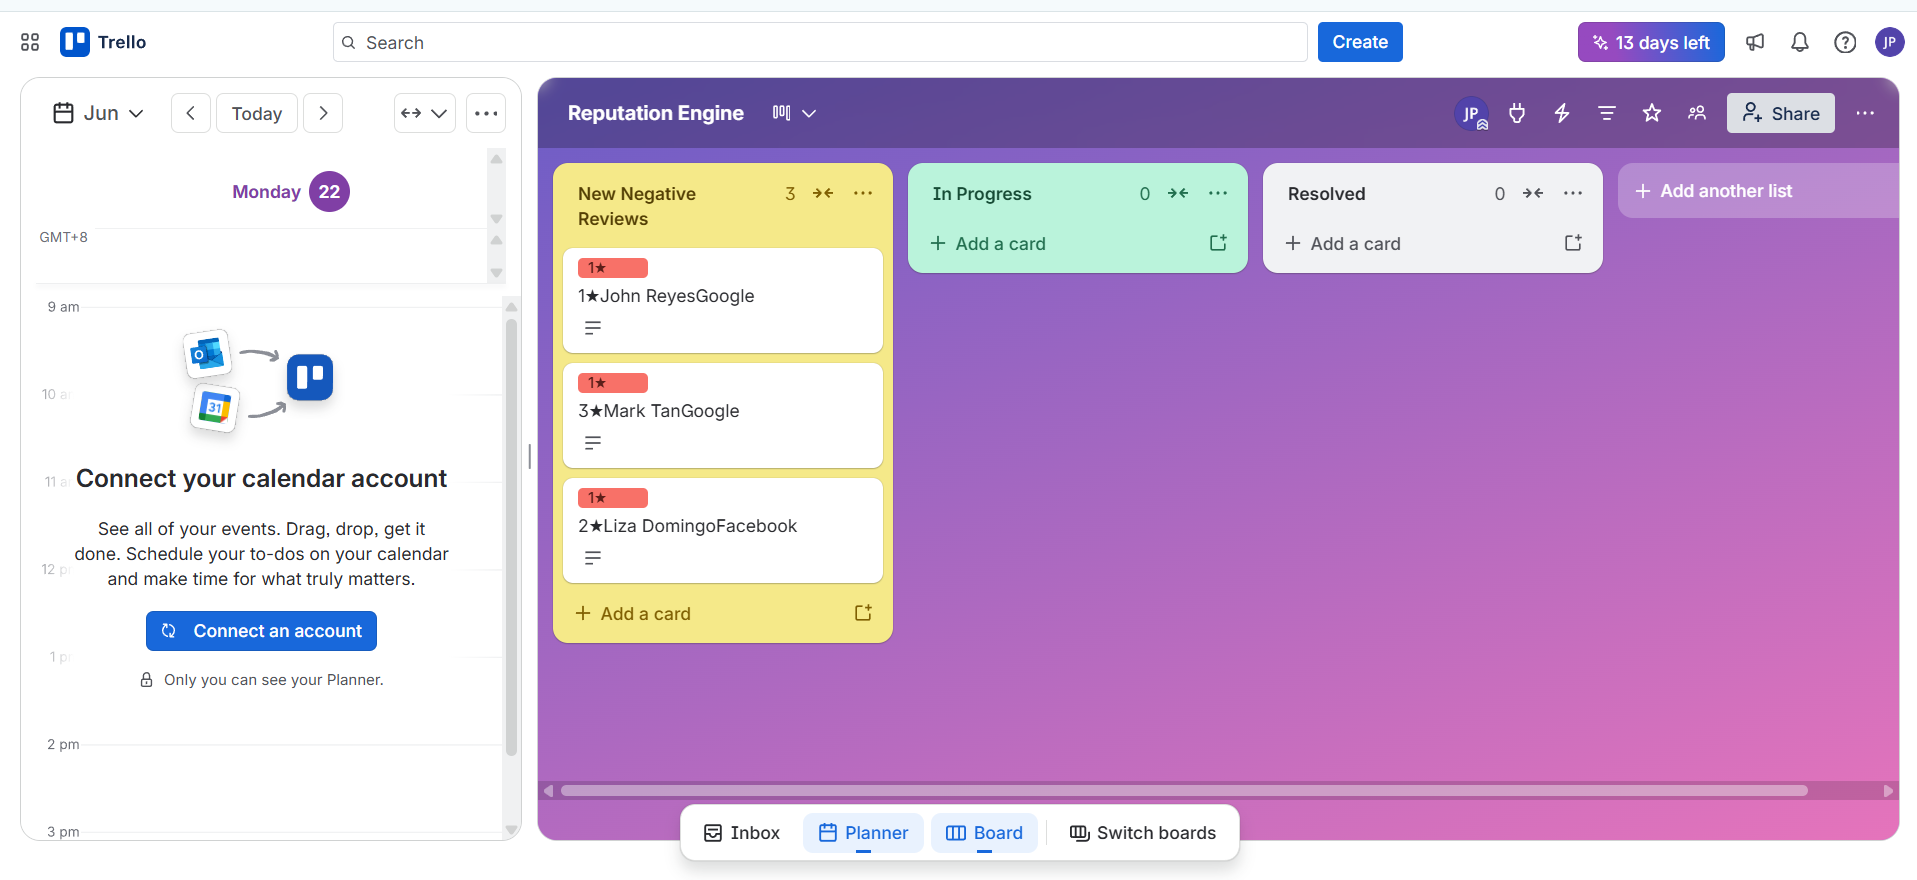Open the Automation lightning icon
This screenshot has width=1917, height=880.
[x=1562, y=113]
